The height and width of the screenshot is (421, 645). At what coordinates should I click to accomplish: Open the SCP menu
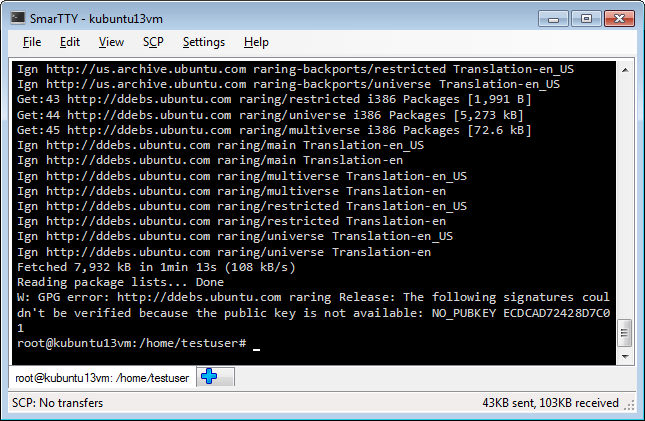[x=153, y=42]
